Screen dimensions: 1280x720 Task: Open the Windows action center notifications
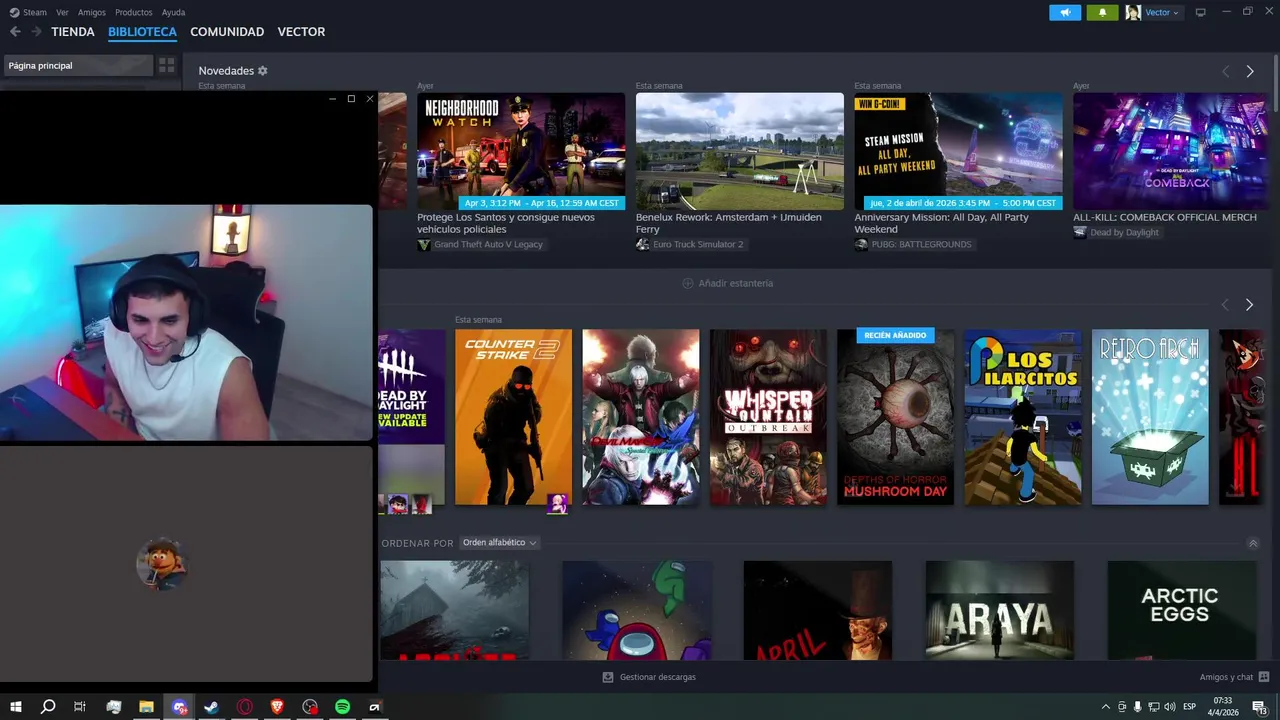pyautogui.click(x=1259, y=707)
